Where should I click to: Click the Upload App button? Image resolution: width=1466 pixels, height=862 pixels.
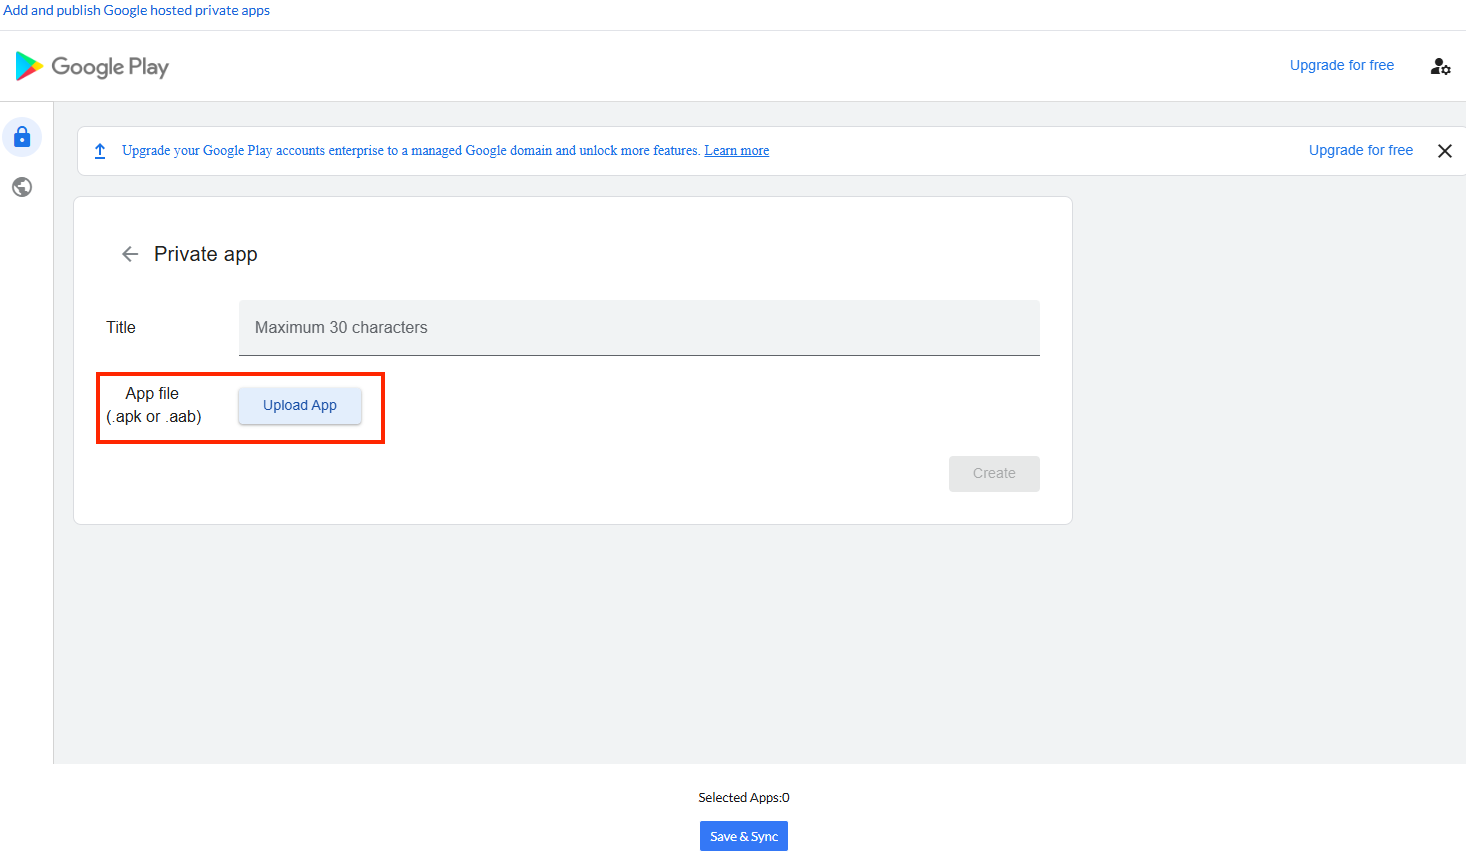pos(300,405)
